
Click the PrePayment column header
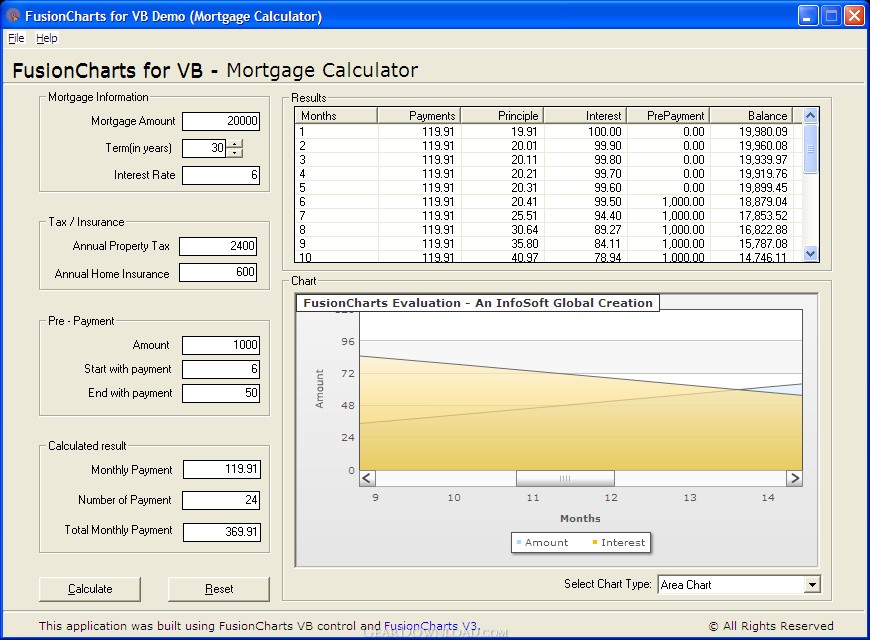point(669,115)
